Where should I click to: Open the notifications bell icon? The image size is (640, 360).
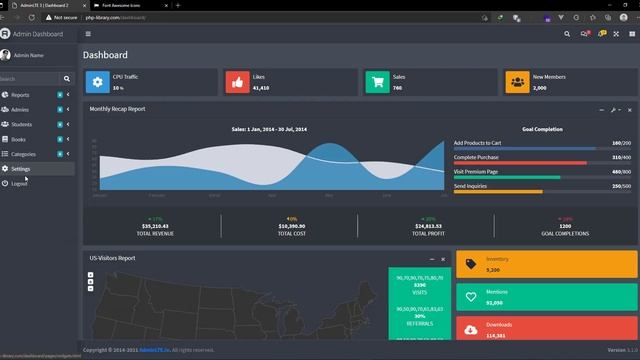(602, 34)
